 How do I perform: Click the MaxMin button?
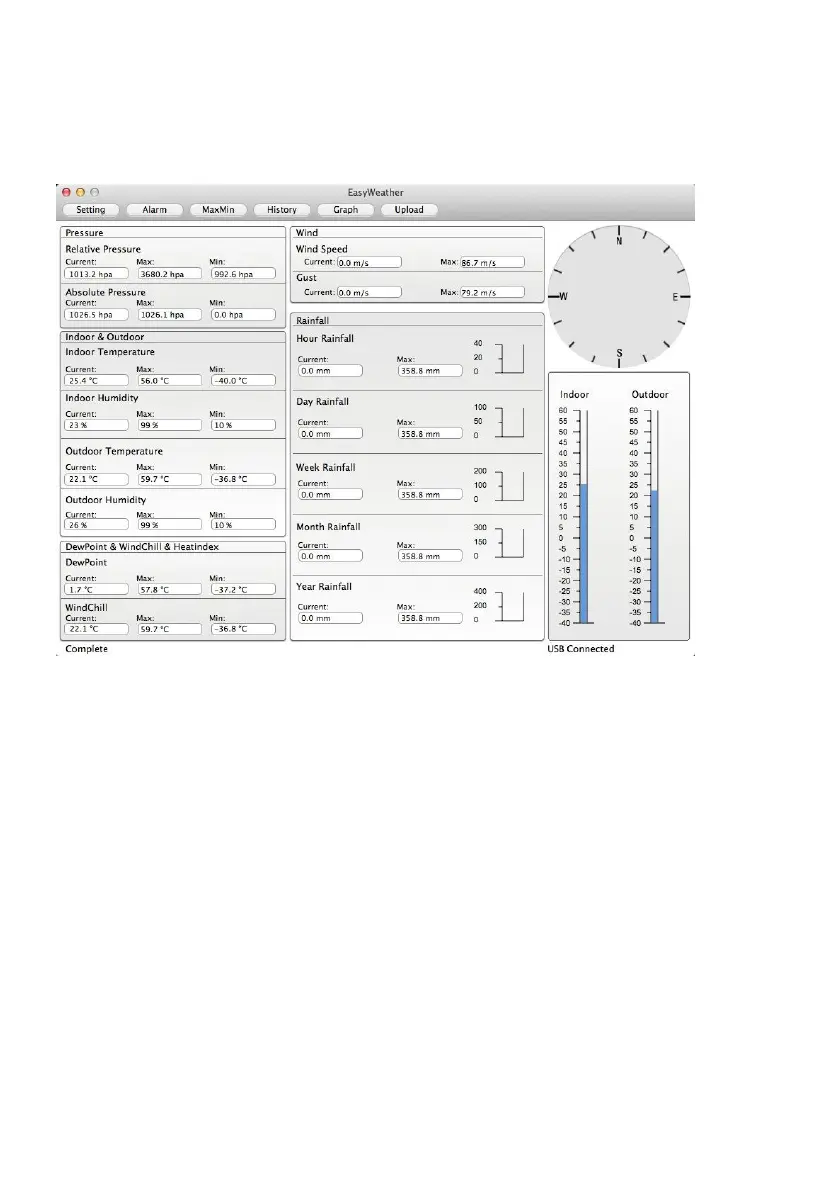tap(218, 210)
